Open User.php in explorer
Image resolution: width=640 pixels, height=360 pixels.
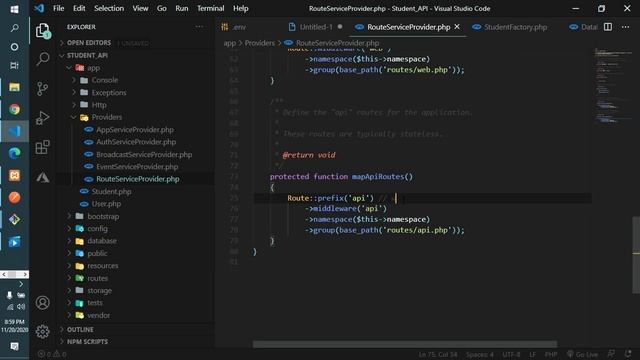pos(106,204)
